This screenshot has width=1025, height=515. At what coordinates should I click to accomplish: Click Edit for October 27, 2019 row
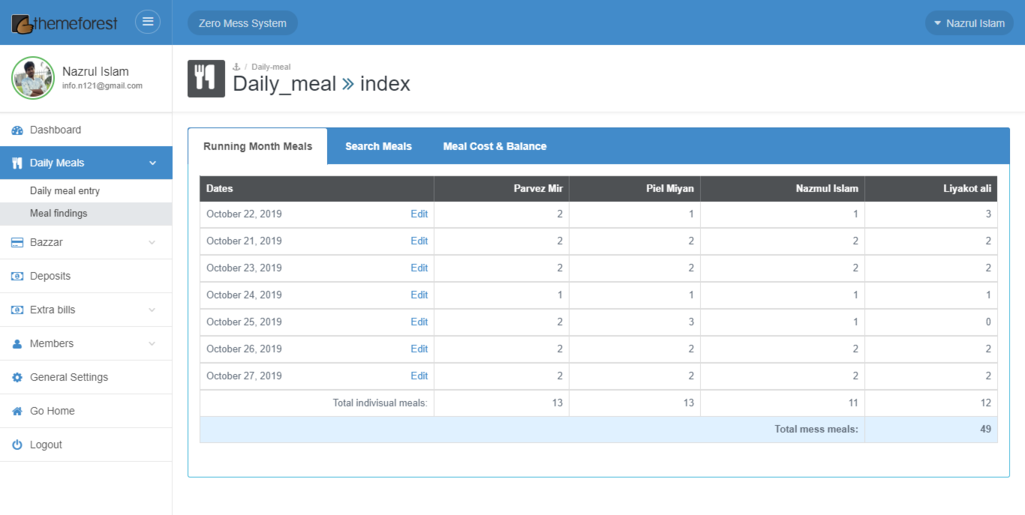point(419,376)
